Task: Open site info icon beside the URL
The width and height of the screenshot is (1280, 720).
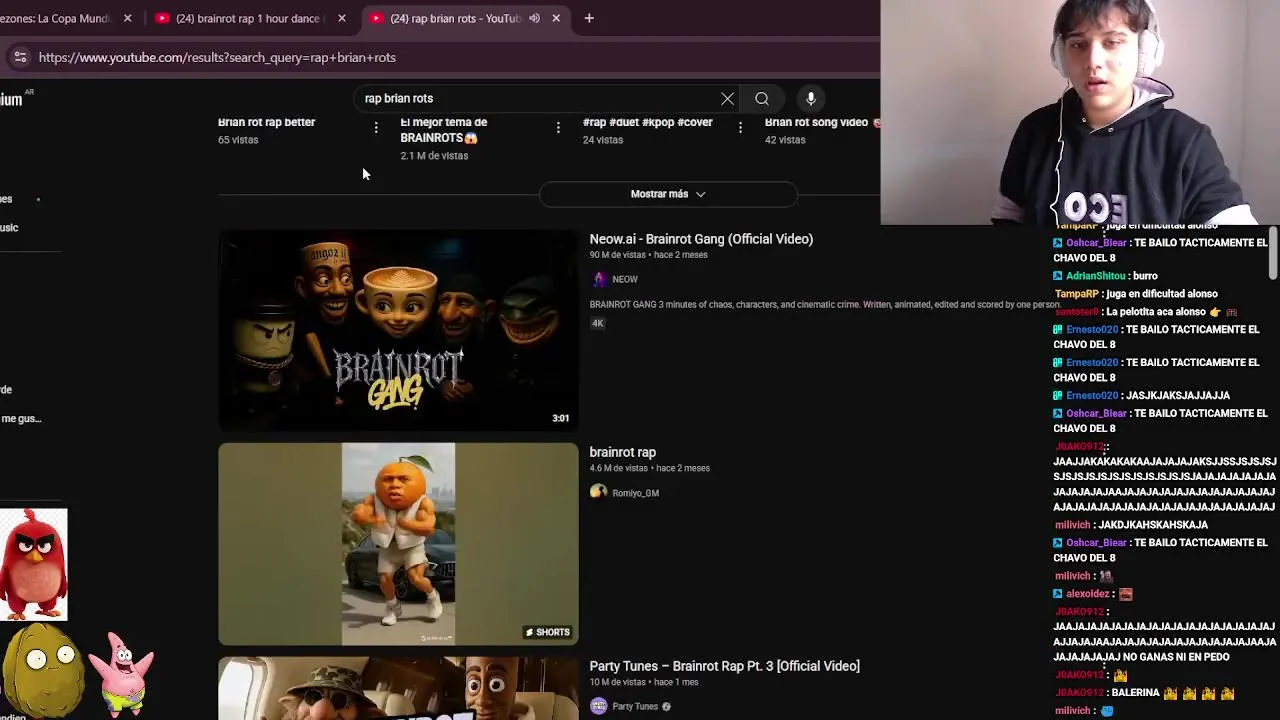Action: pos(20,57)
